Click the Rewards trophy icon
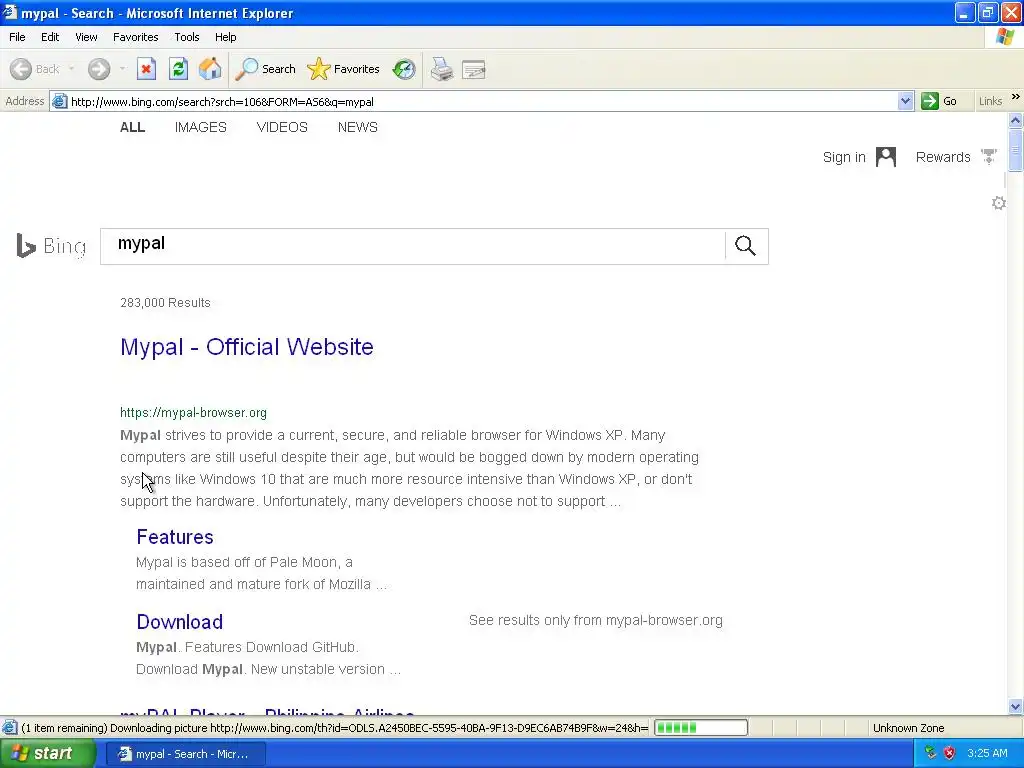The image size is (1024, 768). pos(989,157)
